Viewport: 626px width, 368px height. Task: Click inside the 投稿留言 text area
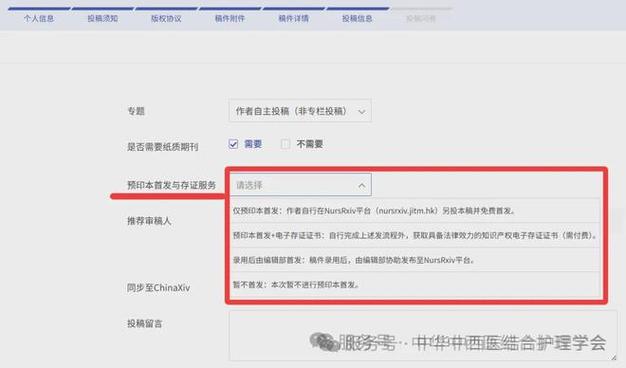click(x=422, y=336)
